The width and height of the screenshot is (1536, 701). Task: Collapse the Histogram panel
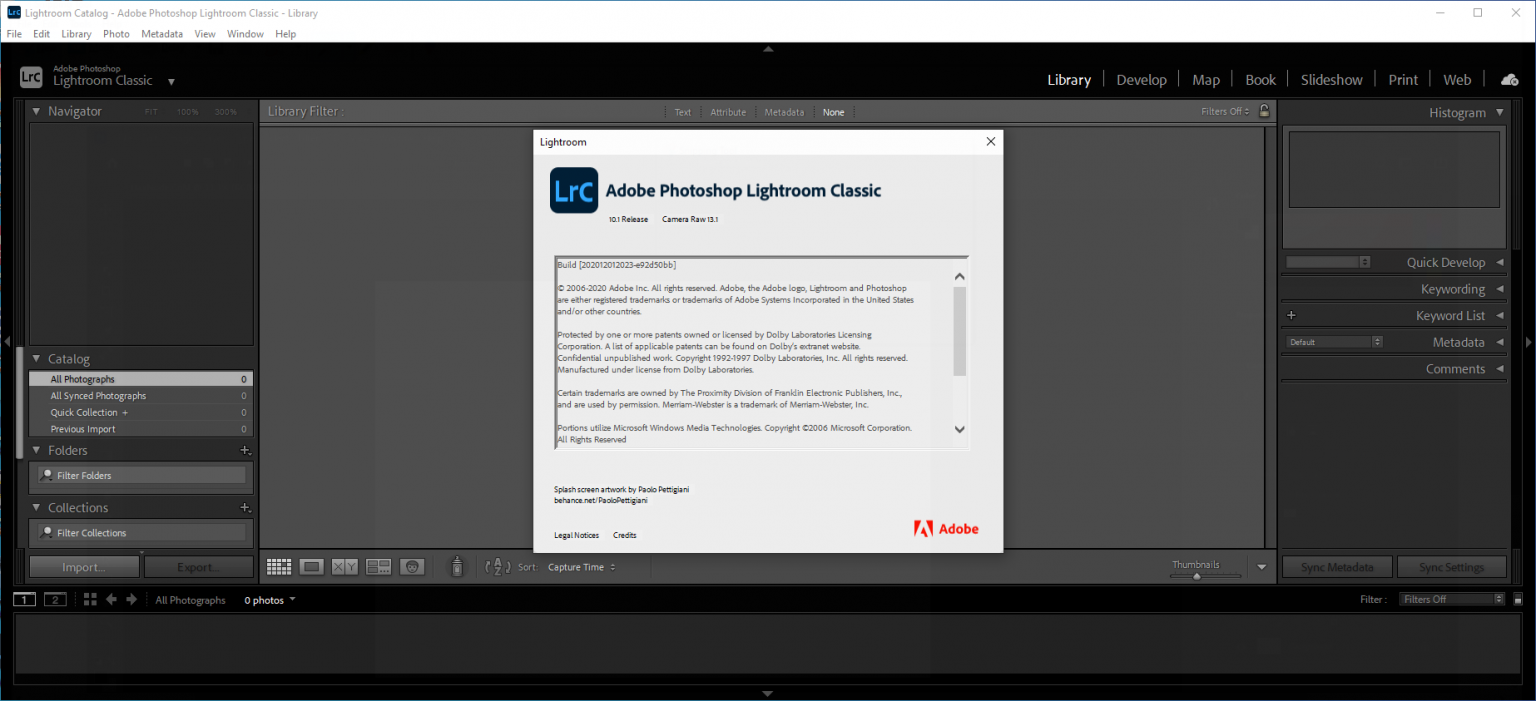[1499, 113]
